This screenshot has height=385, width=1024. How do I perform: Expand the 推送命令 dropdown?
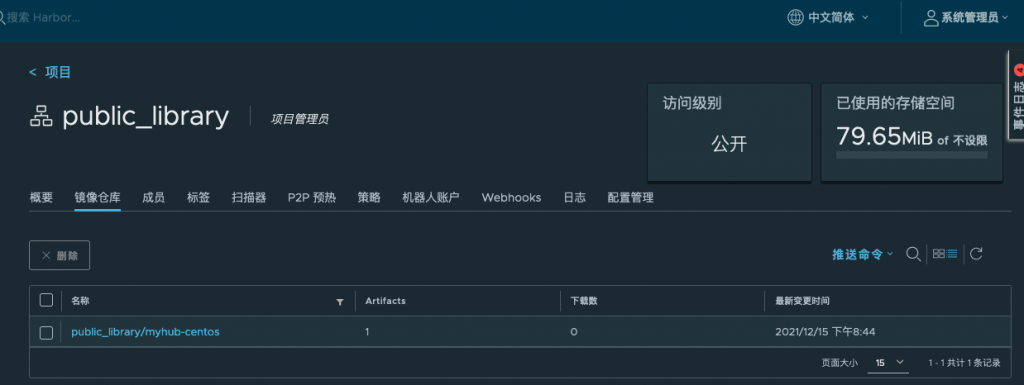[862, 254]
